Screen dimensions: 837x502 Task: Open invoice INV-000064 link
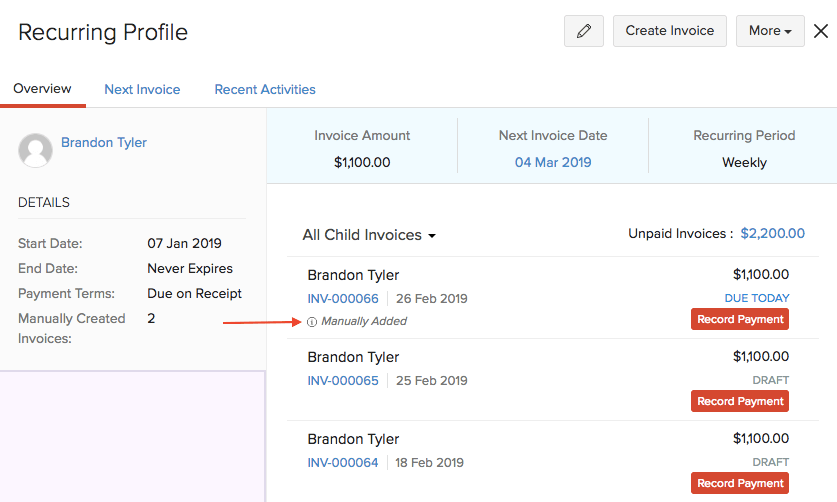[x=343, y=463]
